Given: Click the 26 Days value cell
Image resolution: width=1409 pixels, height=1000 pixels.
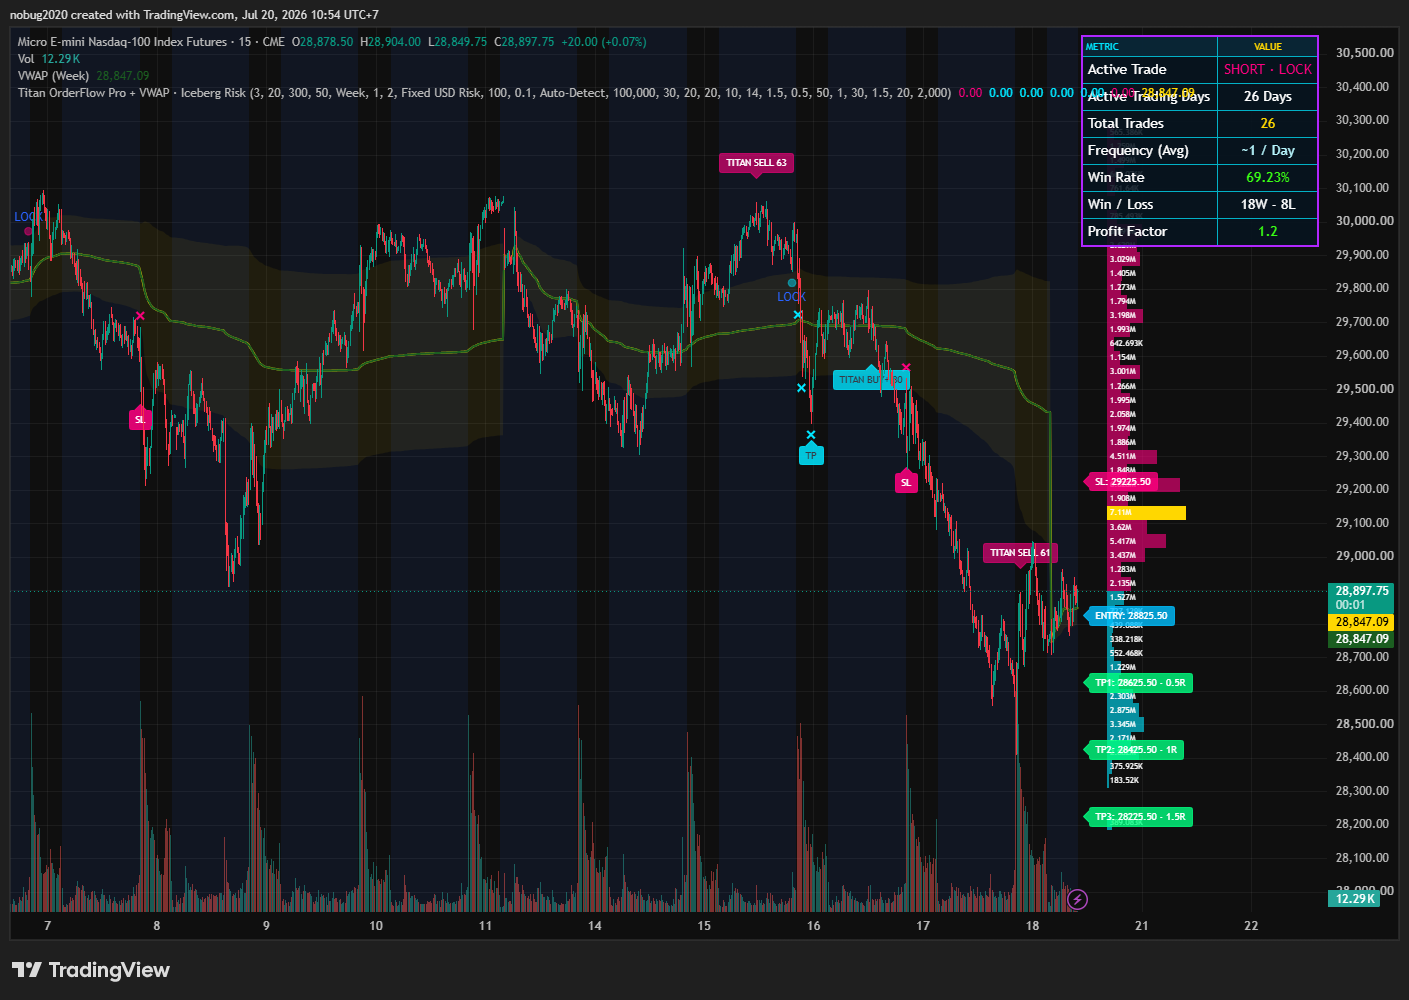Looking at the screenshot, I should (1268, 97).
